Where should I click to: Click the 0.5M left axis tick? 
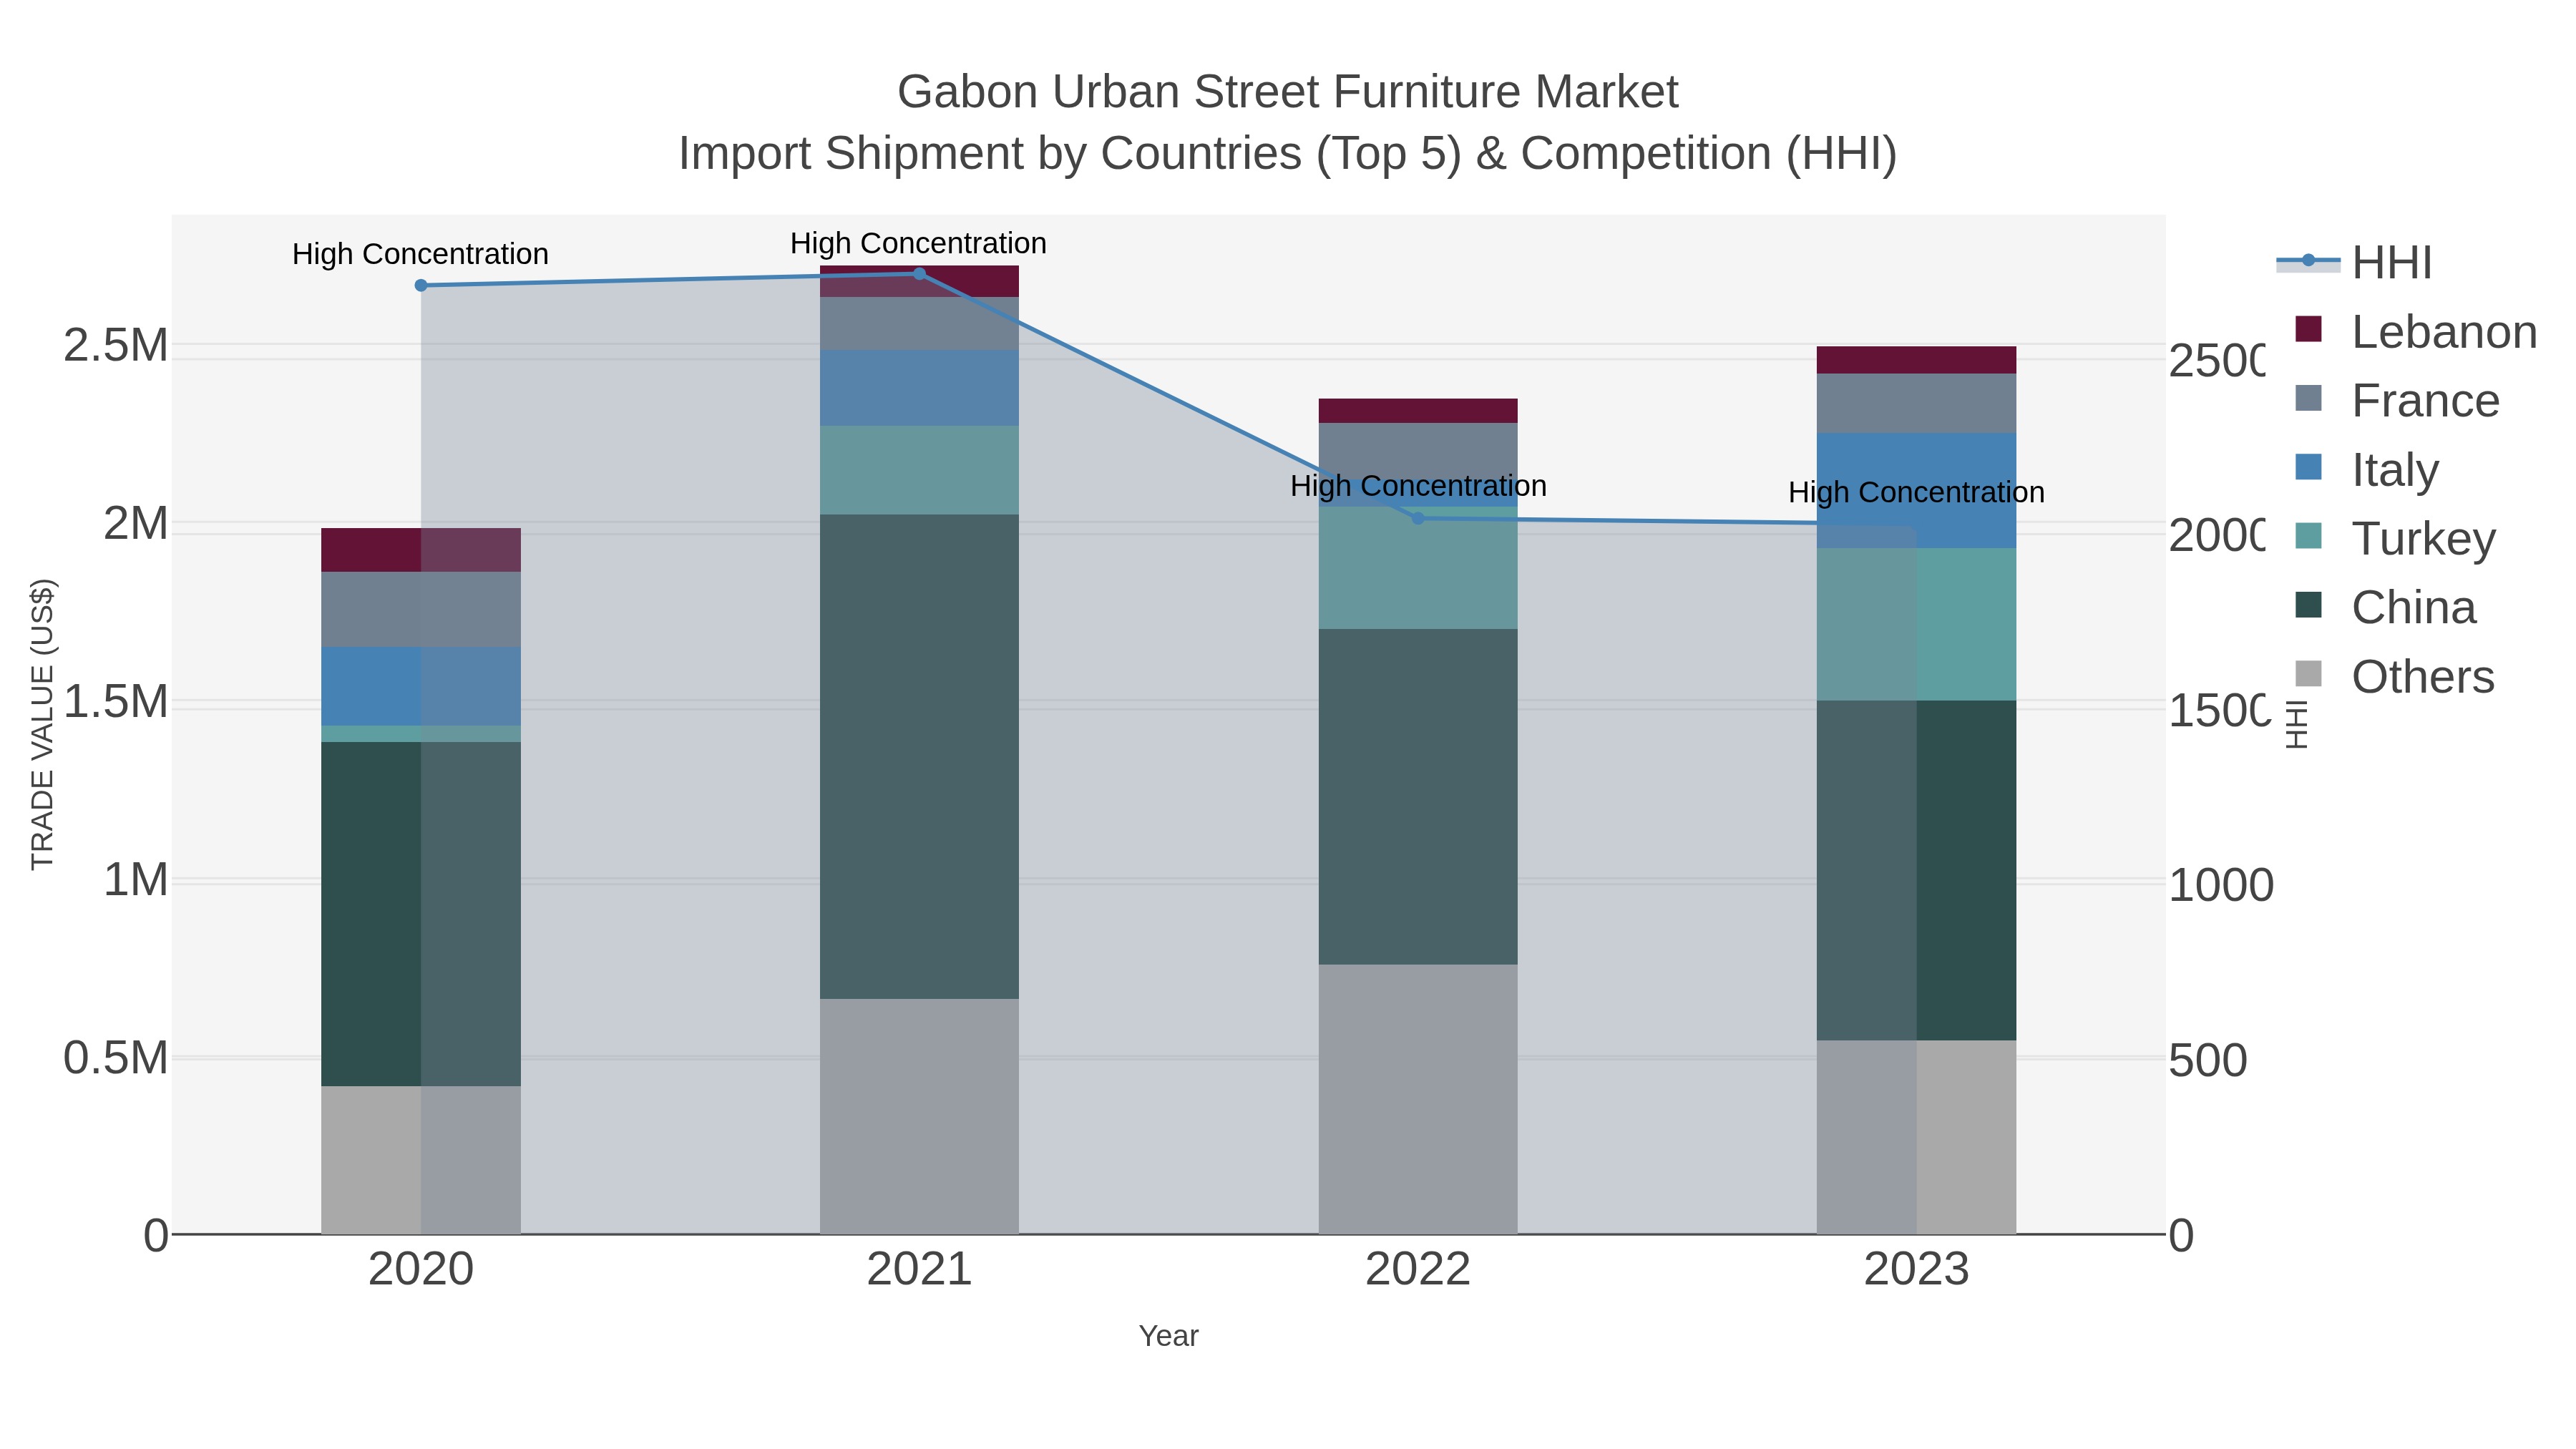click(x=115, y=1058)
